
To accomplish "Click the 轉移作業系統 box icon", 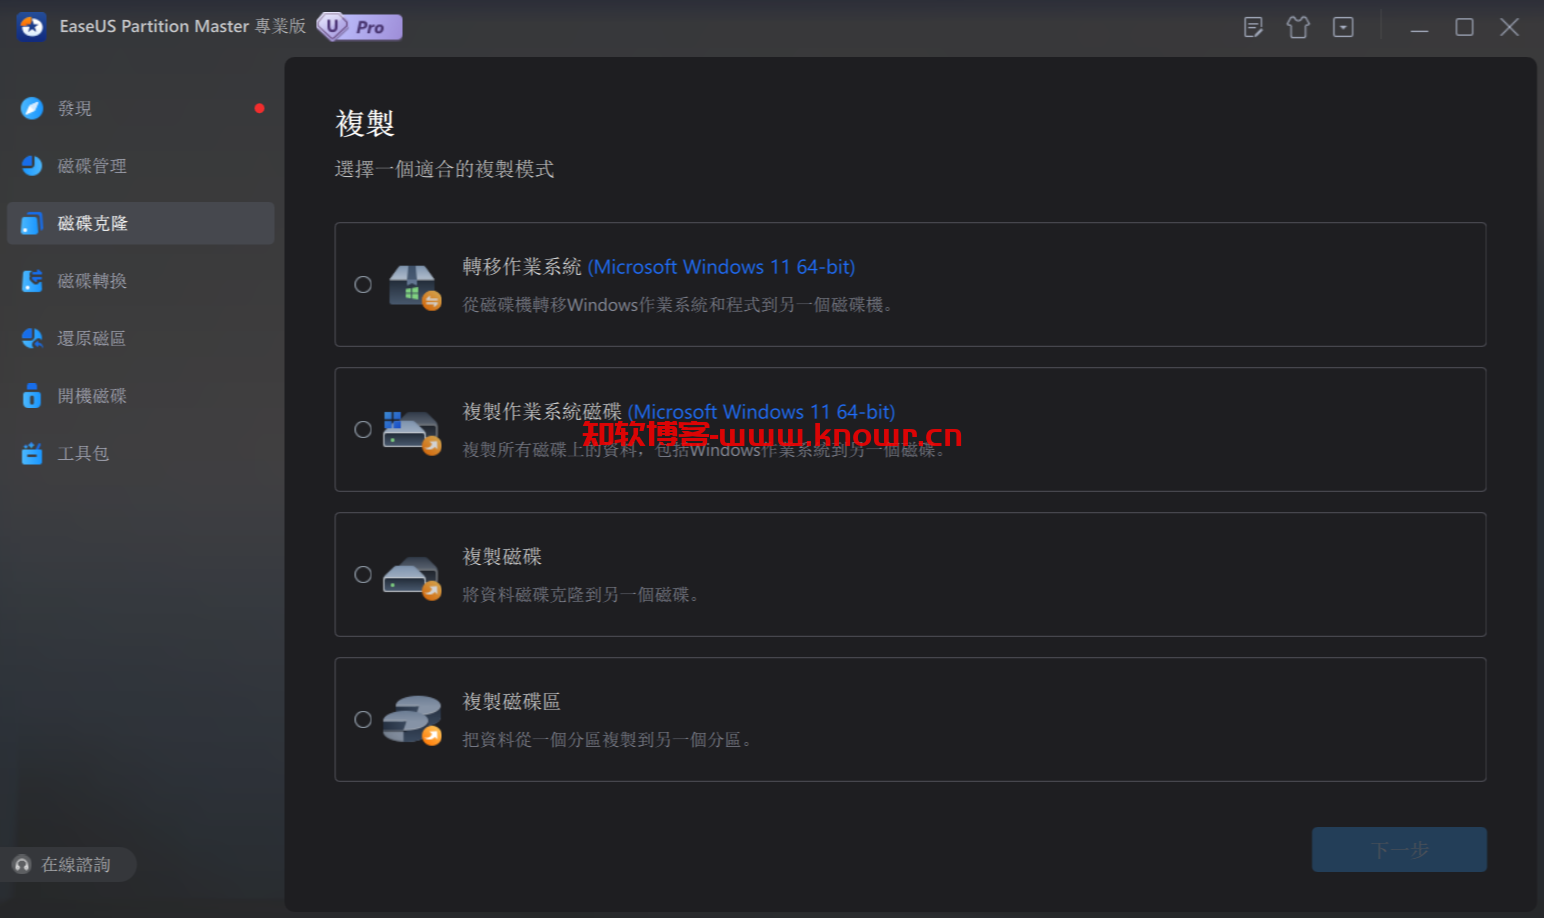I will (x=413, y=286).
